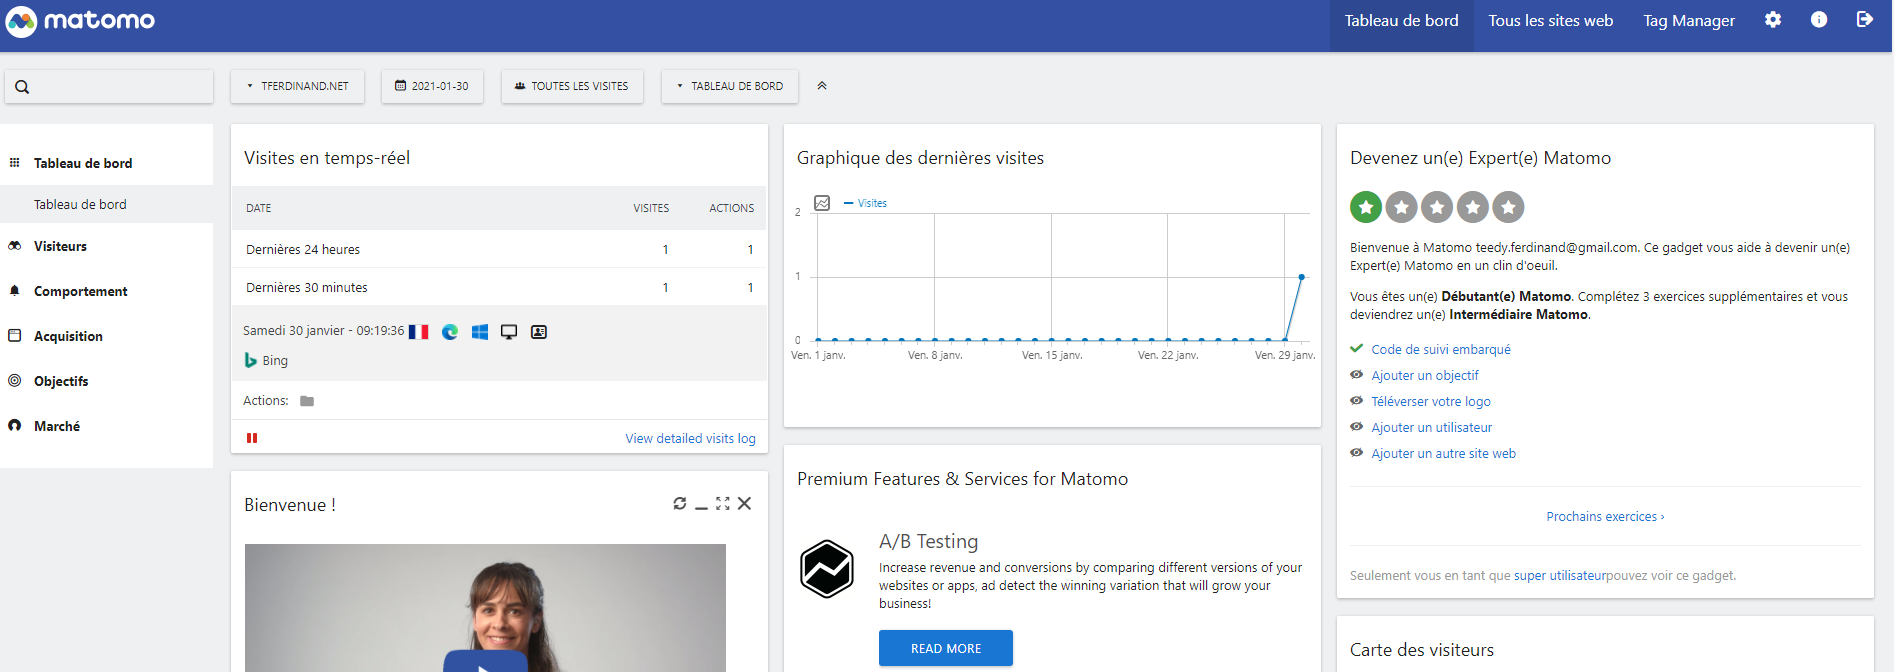Refresh the Bienvenue widget
The image size is (1894, 672).
[680, 504]
